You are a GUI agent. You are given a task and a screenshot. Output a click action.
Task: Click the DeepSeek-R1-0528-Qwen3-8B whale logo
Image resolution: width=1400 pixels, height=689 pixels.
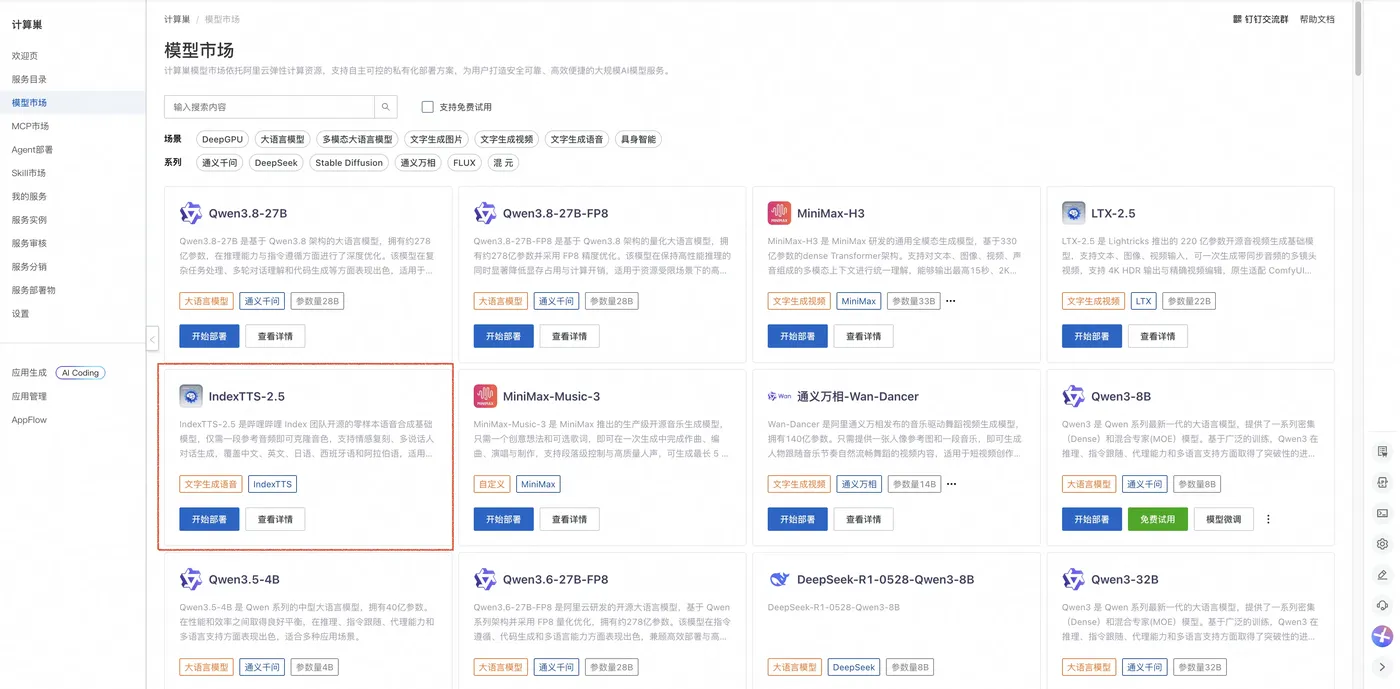779,579
